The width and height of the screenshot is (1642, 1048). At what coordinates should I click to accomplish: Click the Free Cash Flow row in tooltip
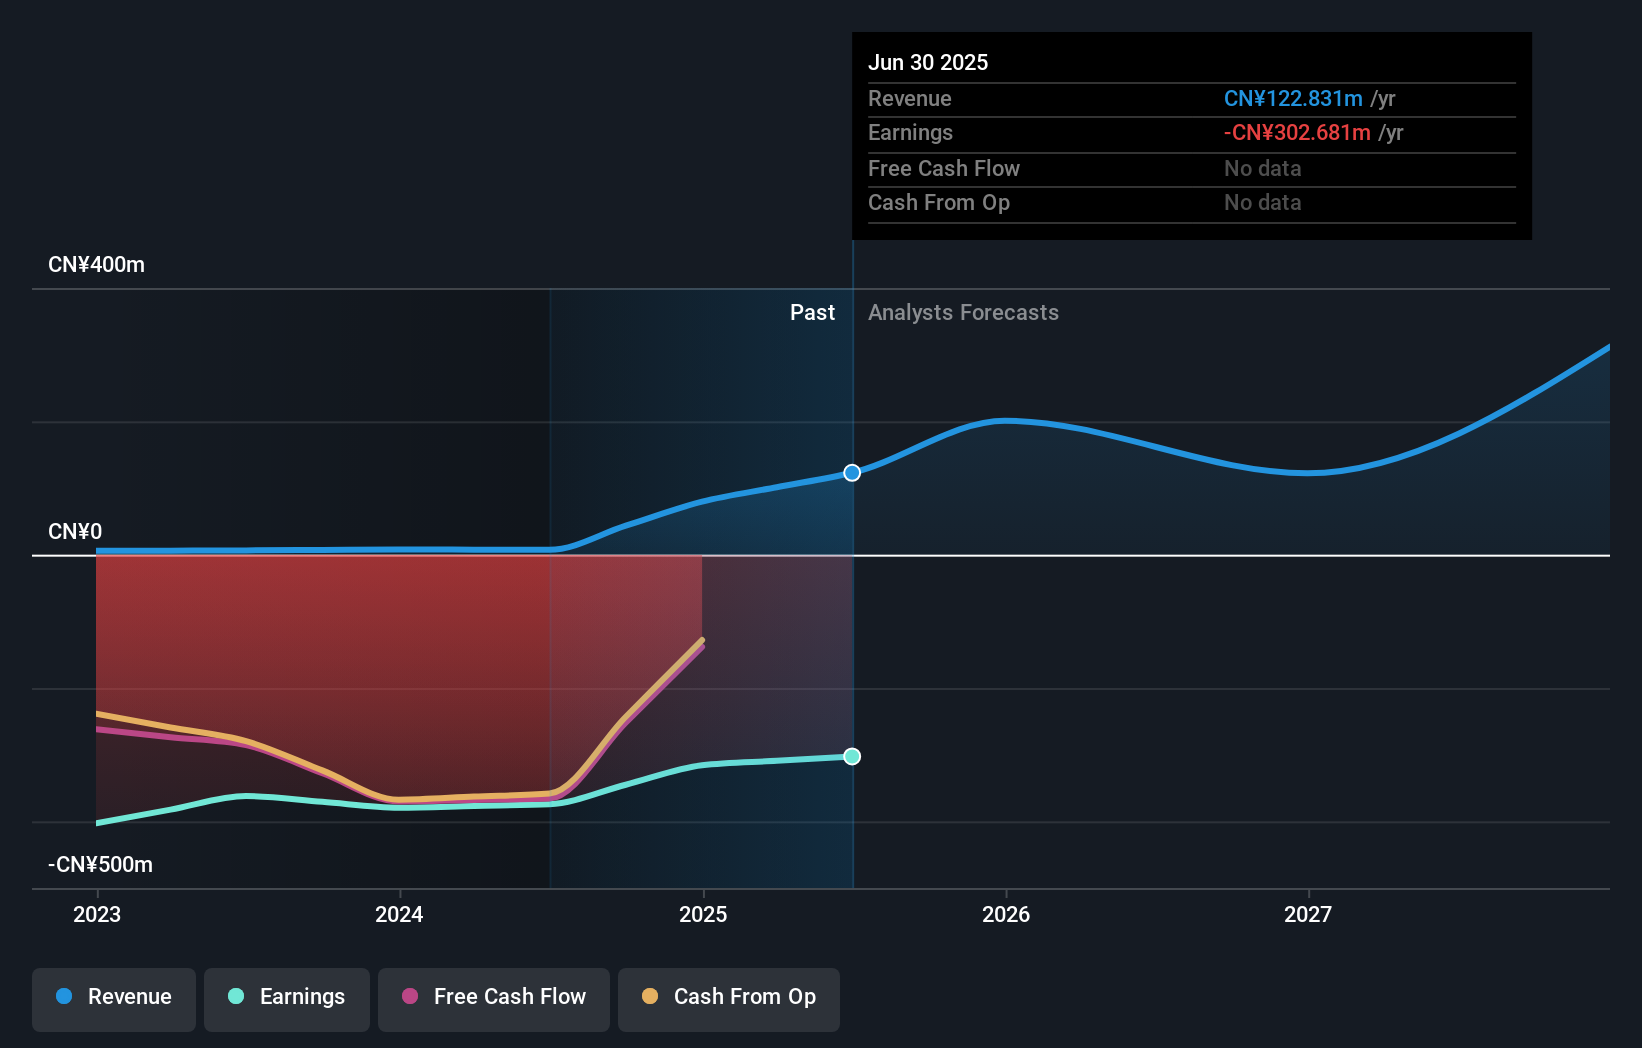tap(1192, 169)
